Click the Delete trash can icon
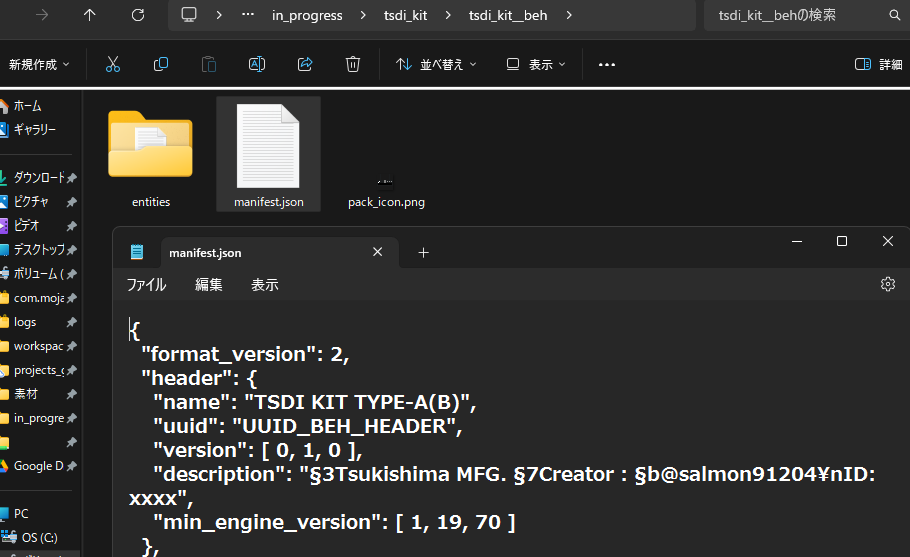 tap(353, 64)
